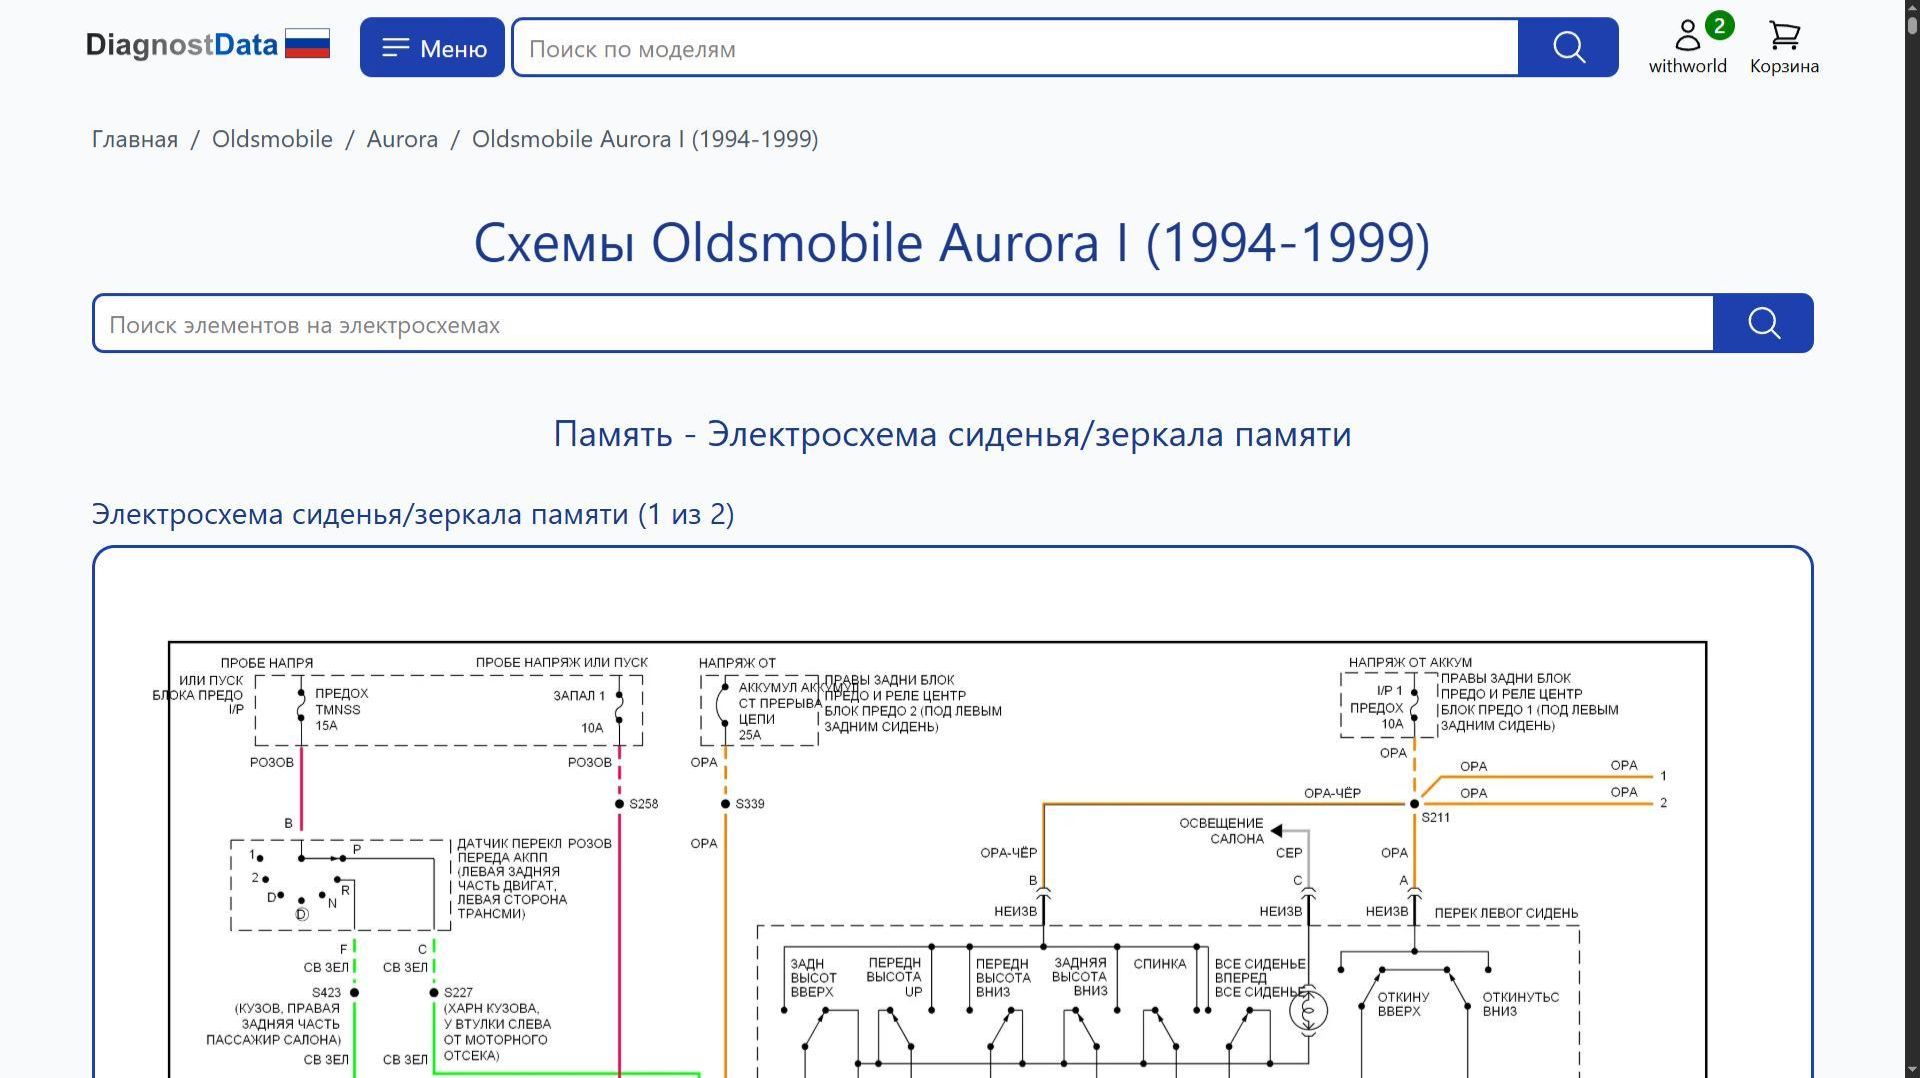Click the S211 splice label in diagram
Screen dimensions: 1920x1078
point(1436,818)
